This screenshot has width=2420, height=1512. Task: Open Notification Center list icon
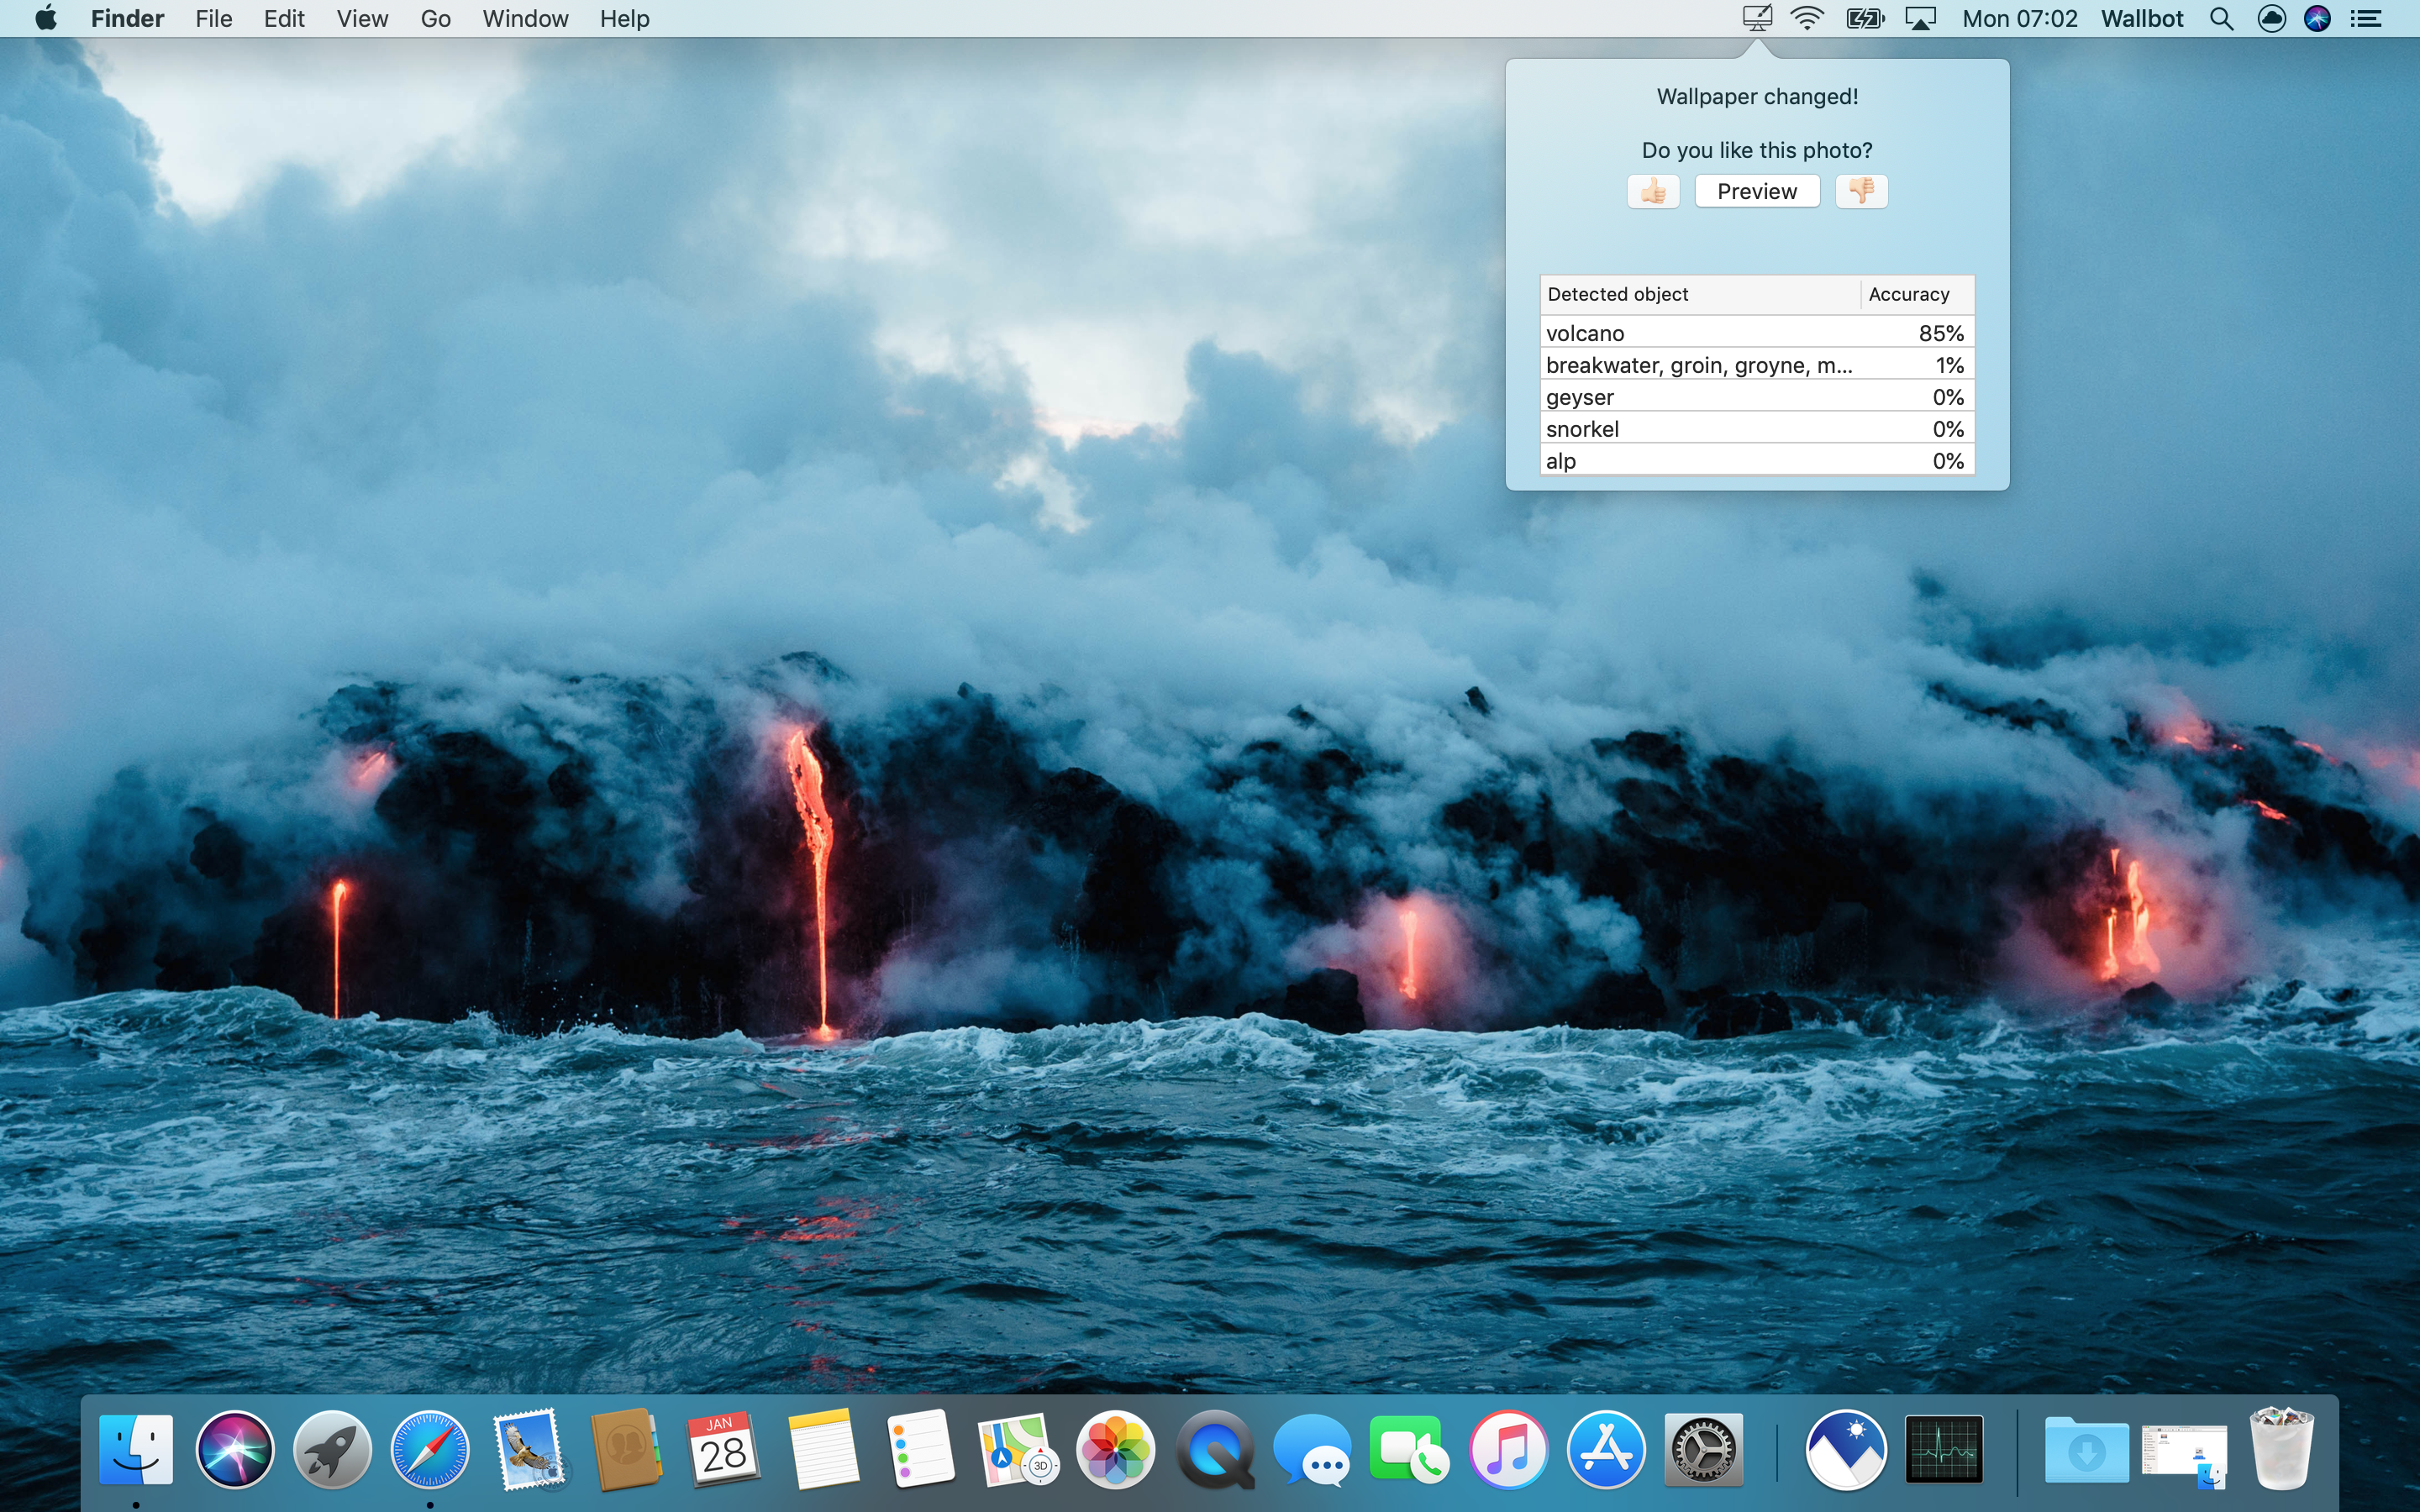tap(2366, 18)
